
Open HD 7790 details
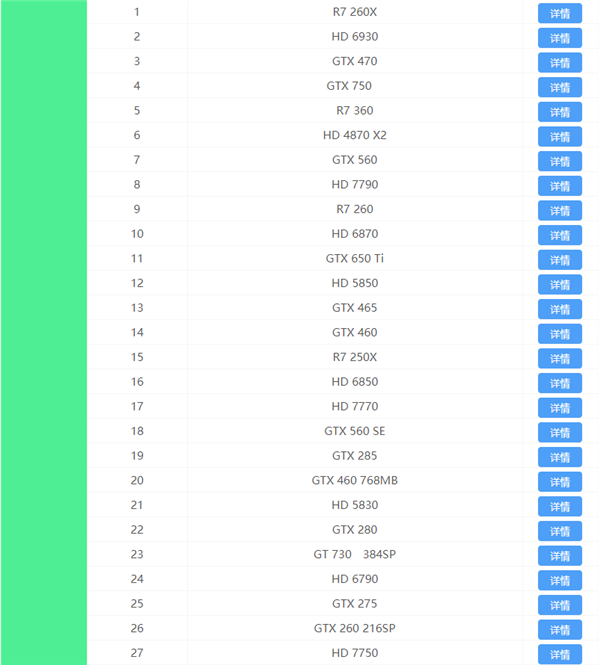click(560, 186)
